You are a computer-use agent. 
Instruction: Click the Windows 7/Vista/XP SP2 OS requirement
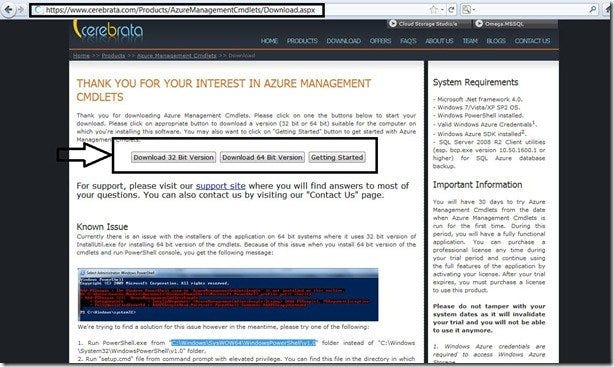[x=477, y=107]
